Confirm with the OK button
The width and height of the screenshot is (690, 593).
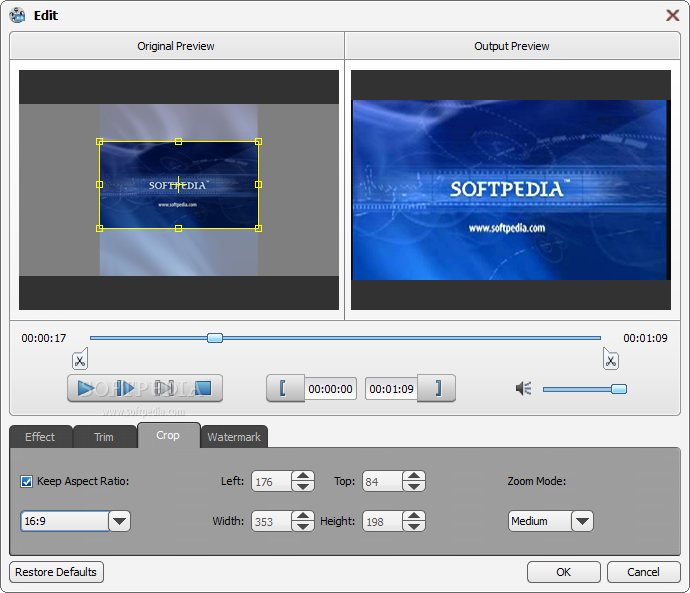(564, 572)
